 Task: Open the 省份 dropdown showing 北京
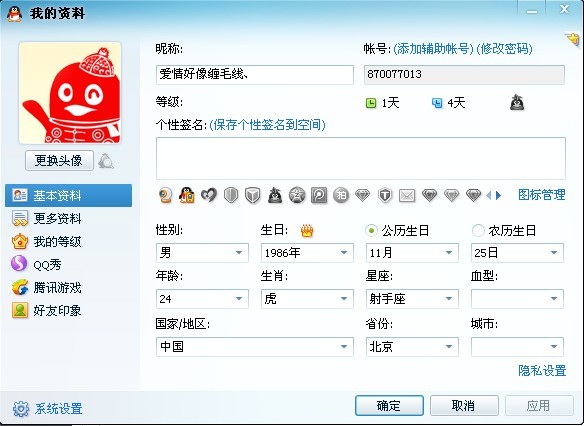coord(412,347)
